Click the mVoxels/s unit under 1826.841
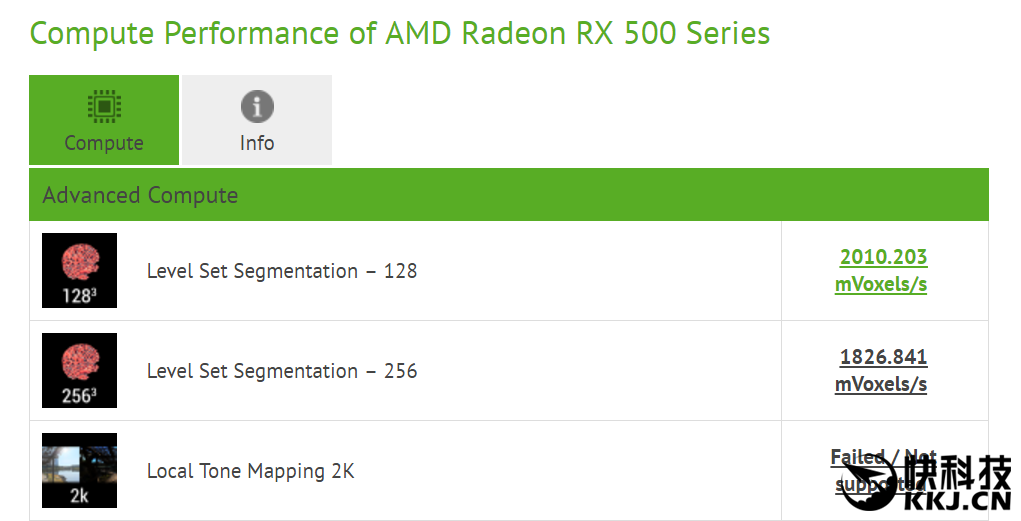This screenshot has width=1021, height=521. (x=881, y=384)
